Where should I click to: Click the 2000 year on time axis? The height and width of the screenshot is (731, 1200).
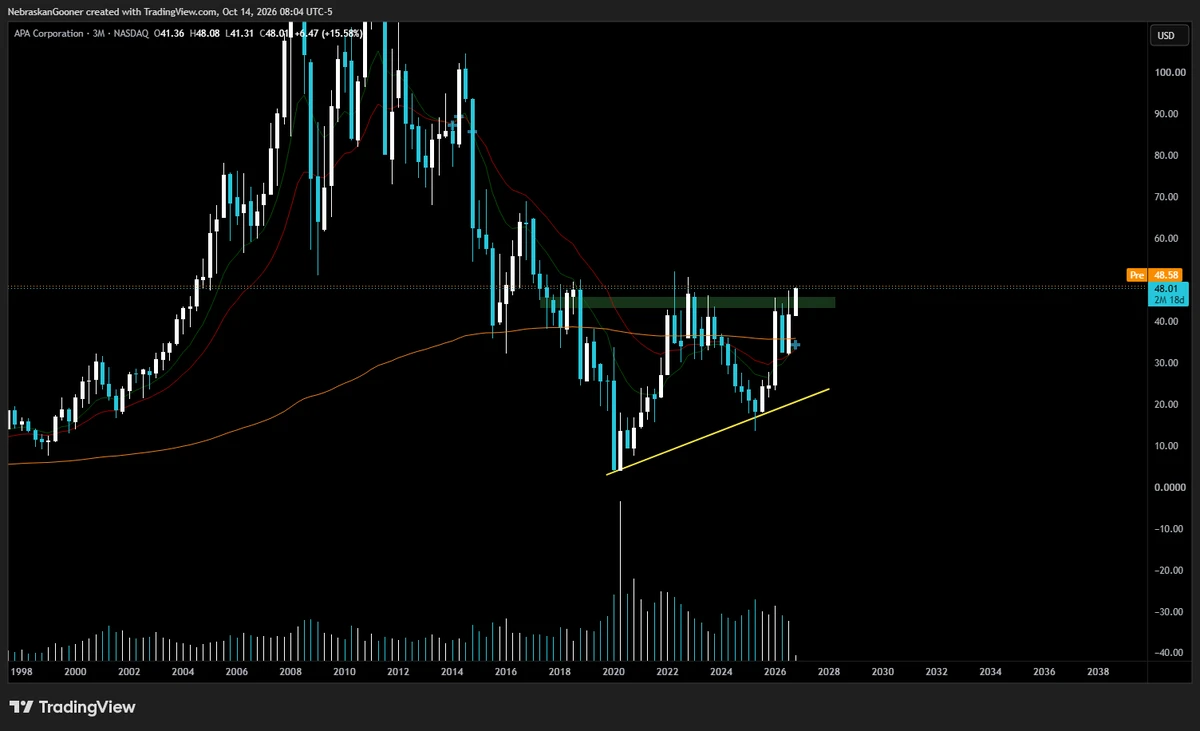[x=74, y=672]
